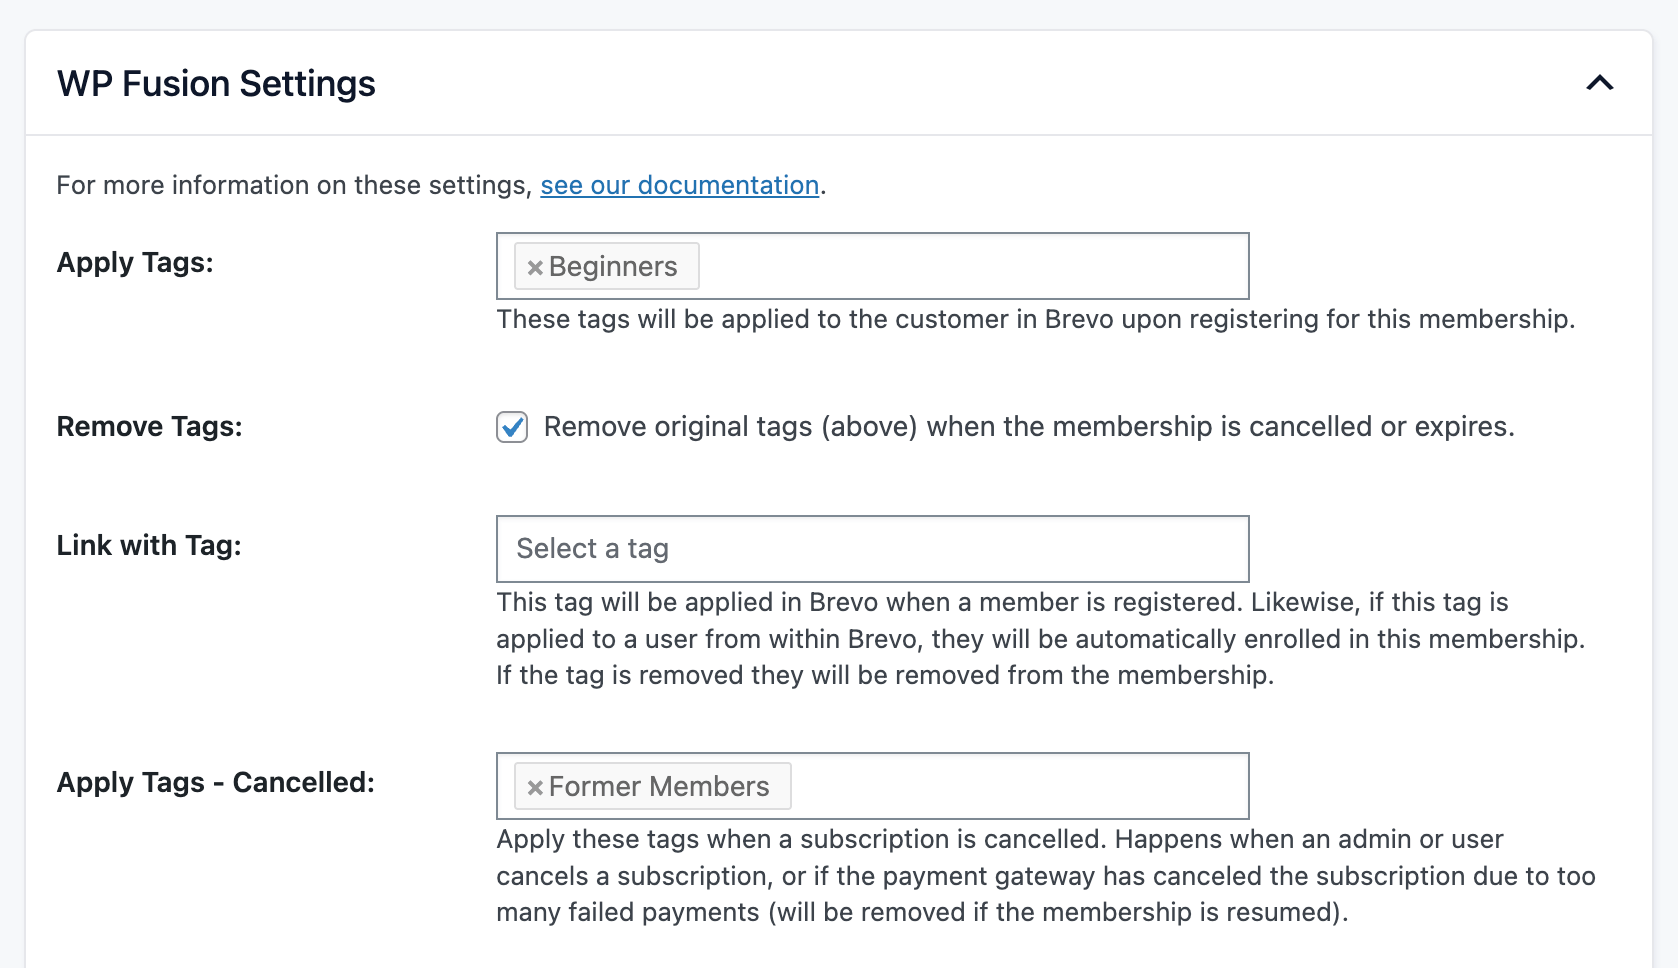The height and width of the screenshot is (968, 1678).
Task: Select the Beginners tag chip text
Action: (x=613, y=267)
